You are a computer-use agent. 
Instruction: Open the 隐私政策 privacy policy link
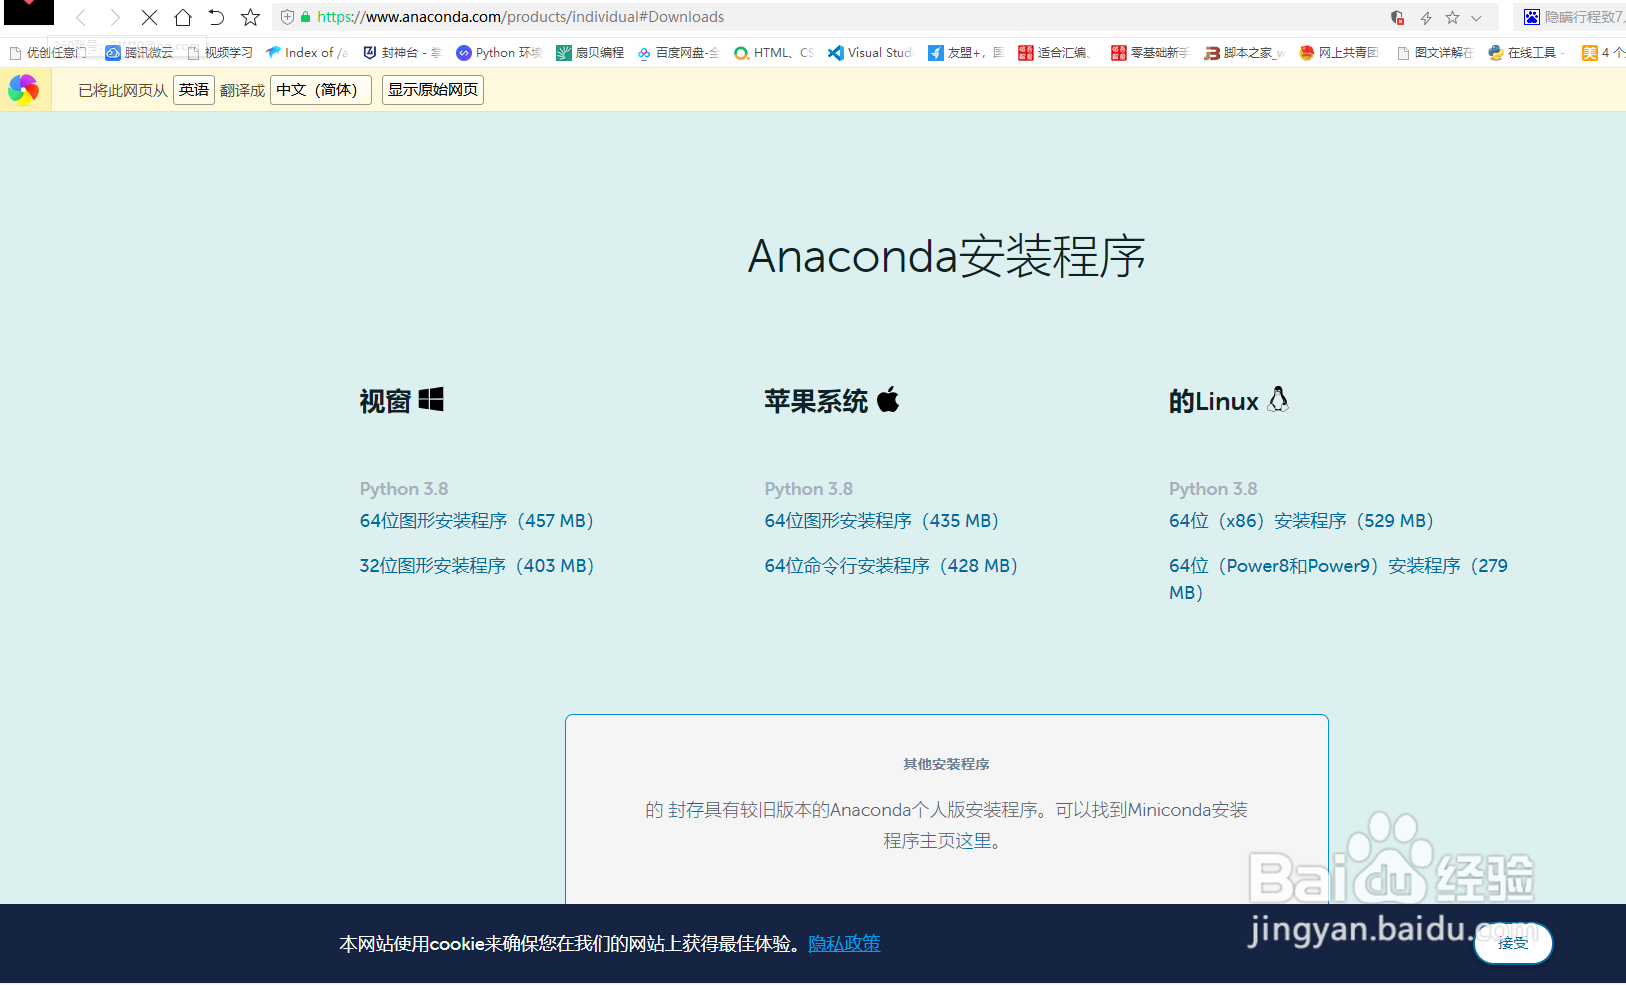[x=843, y=943]
